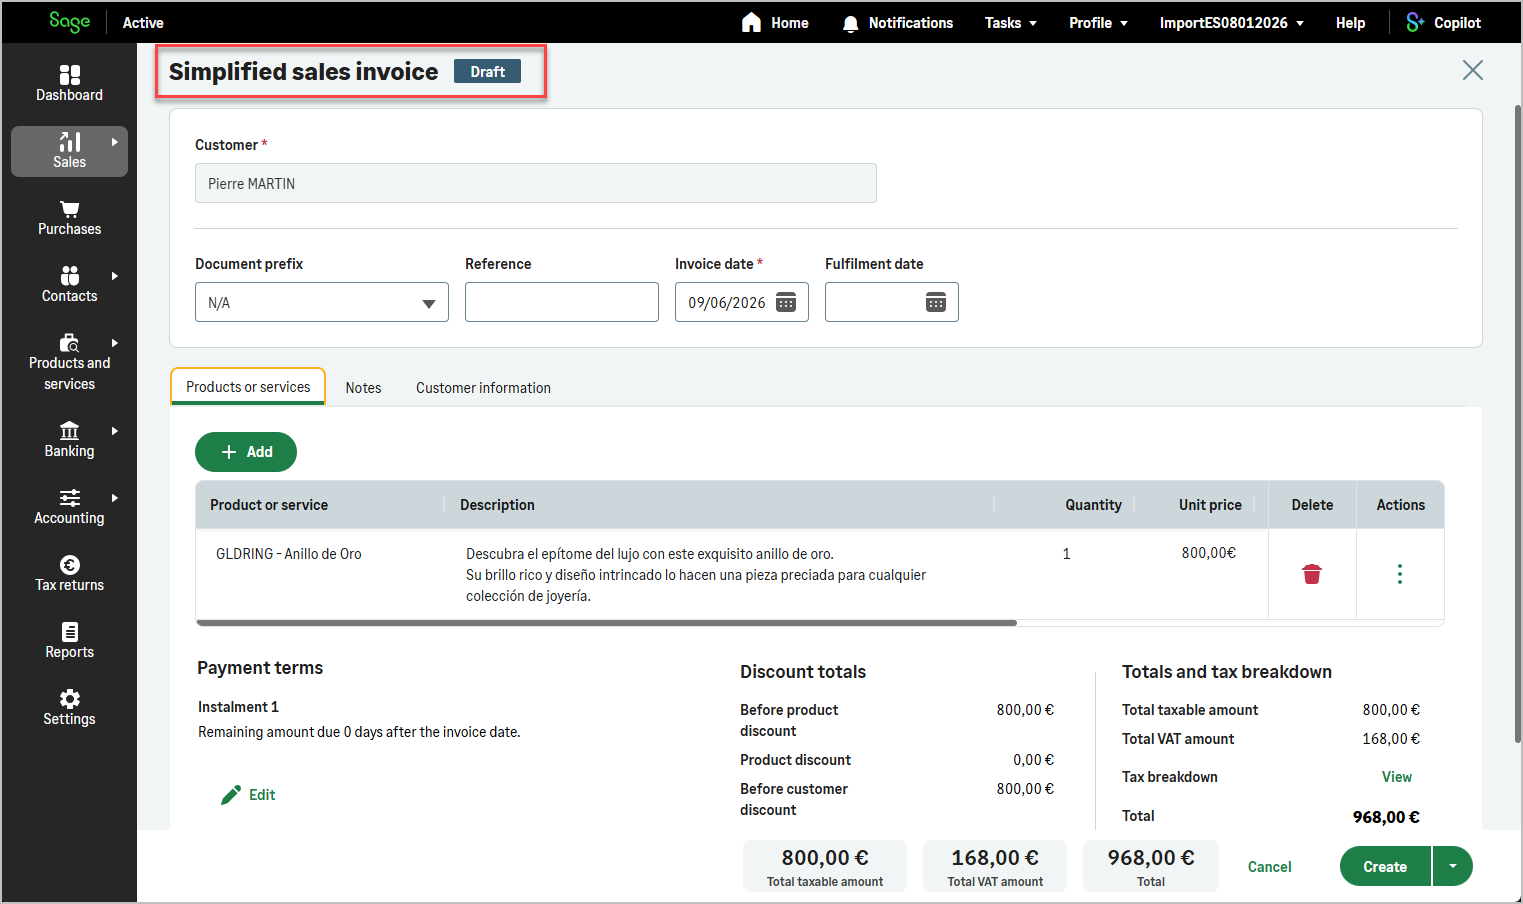Open Fulfilment date calendar picker
Viewport: 1523px width, 904px height.
tap(936, 302)
